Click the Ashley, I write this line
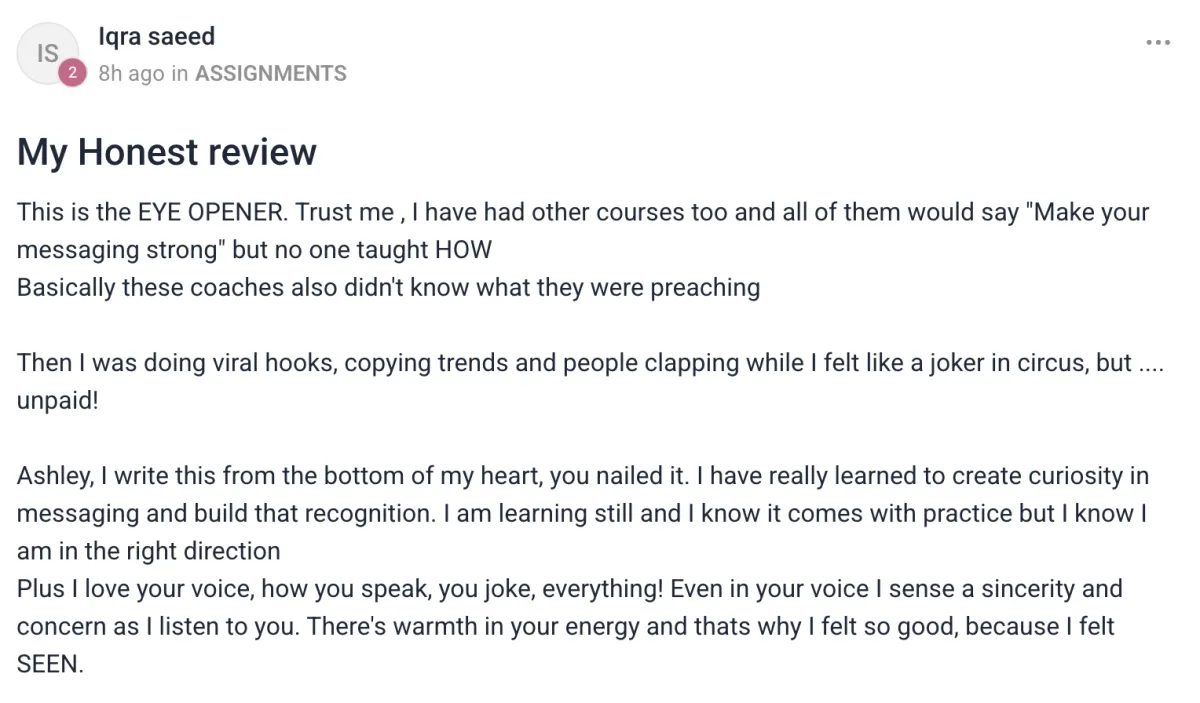The image size is (1200, 703). pos(583,476)
